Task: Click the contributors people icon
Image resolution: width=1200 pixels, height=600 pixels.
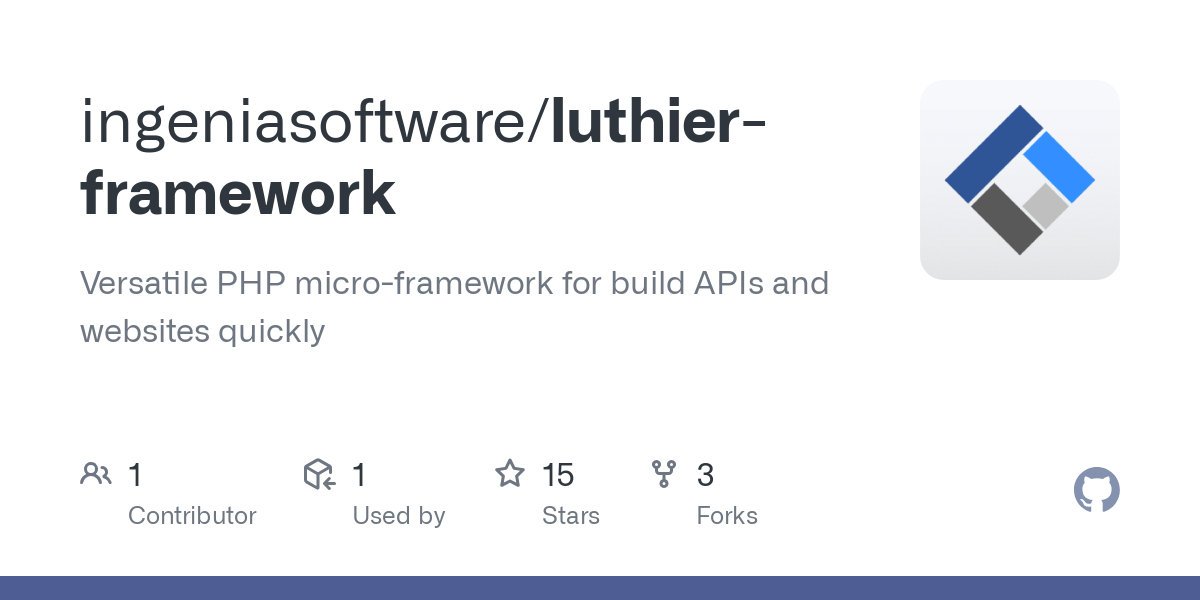Action: tap(96, 474)
